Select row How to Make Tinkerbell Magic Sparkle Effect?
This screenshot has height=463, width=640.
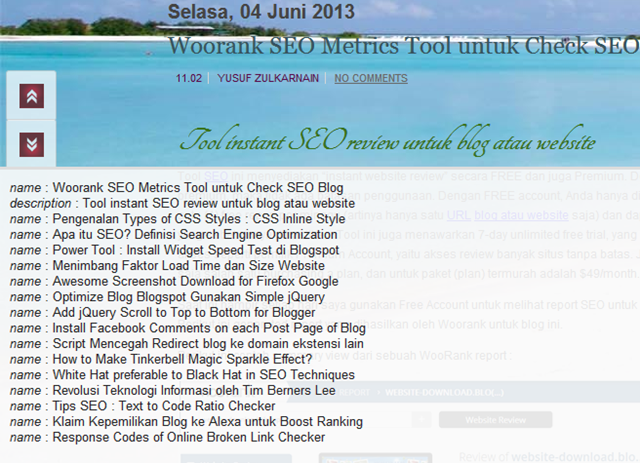(x=161, y=359)
